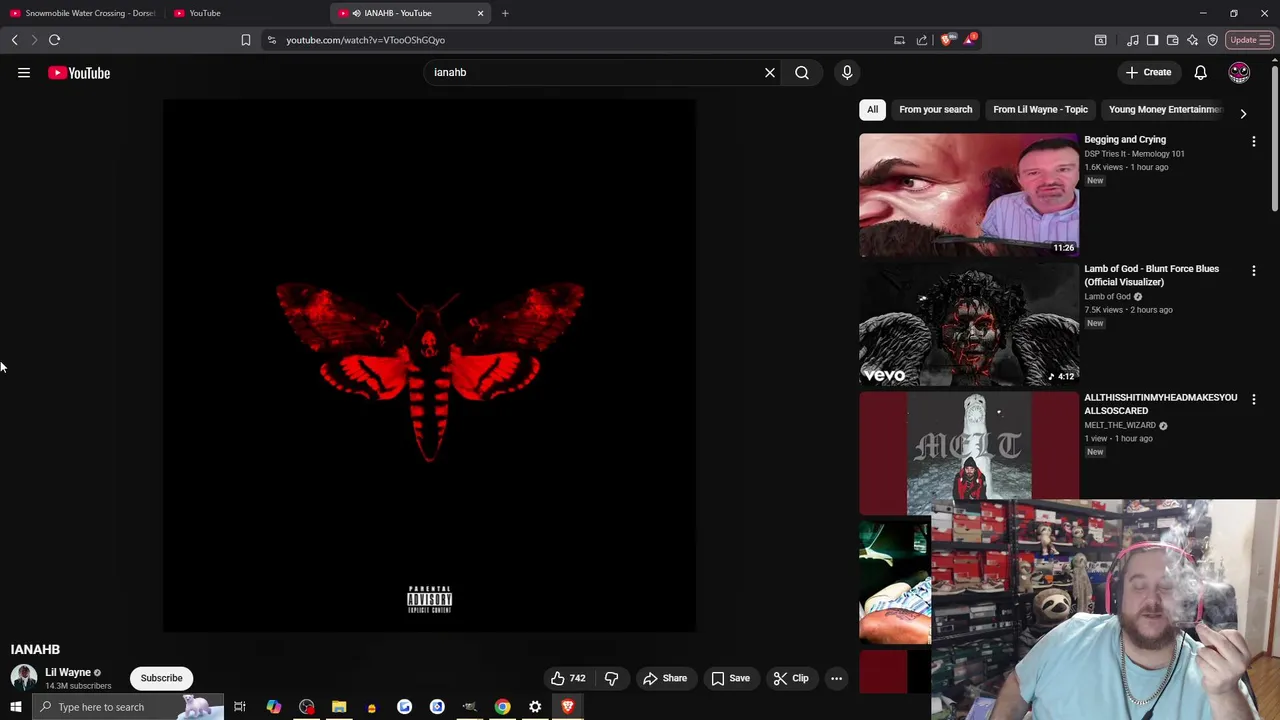Click the youtube.com address bar

(580, 40)
